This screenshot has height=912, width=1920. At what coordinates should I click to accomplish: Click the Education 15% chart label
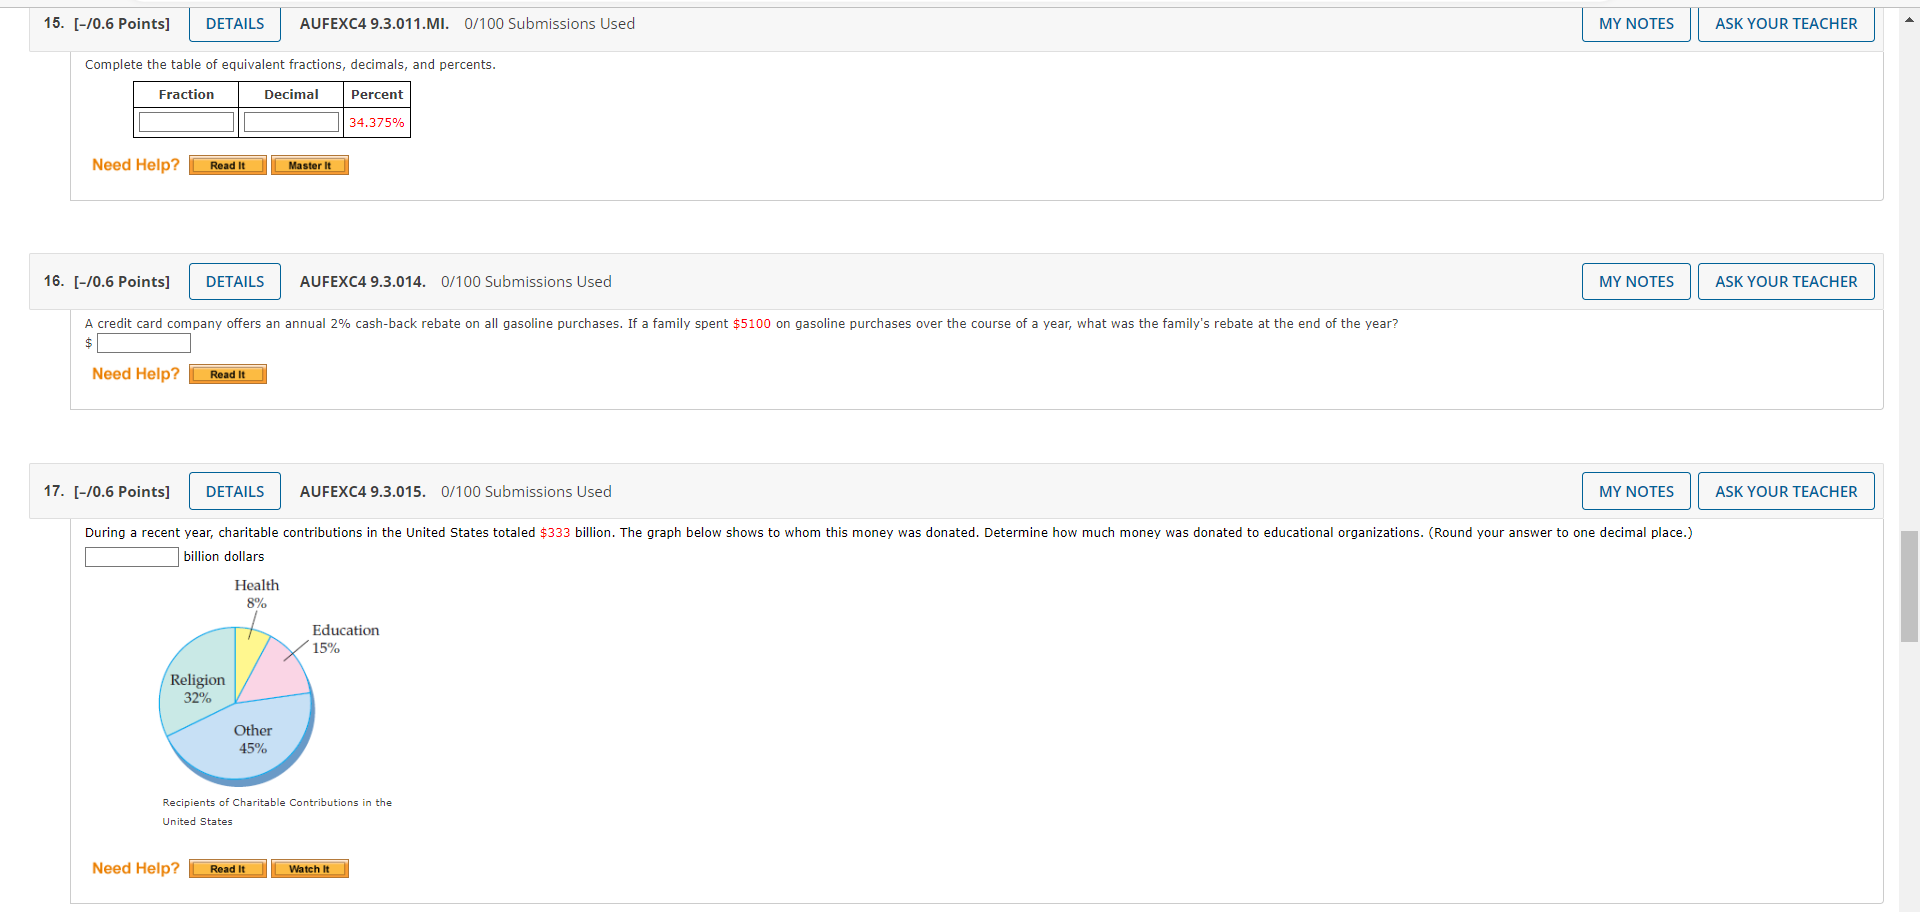click(346, 639)
